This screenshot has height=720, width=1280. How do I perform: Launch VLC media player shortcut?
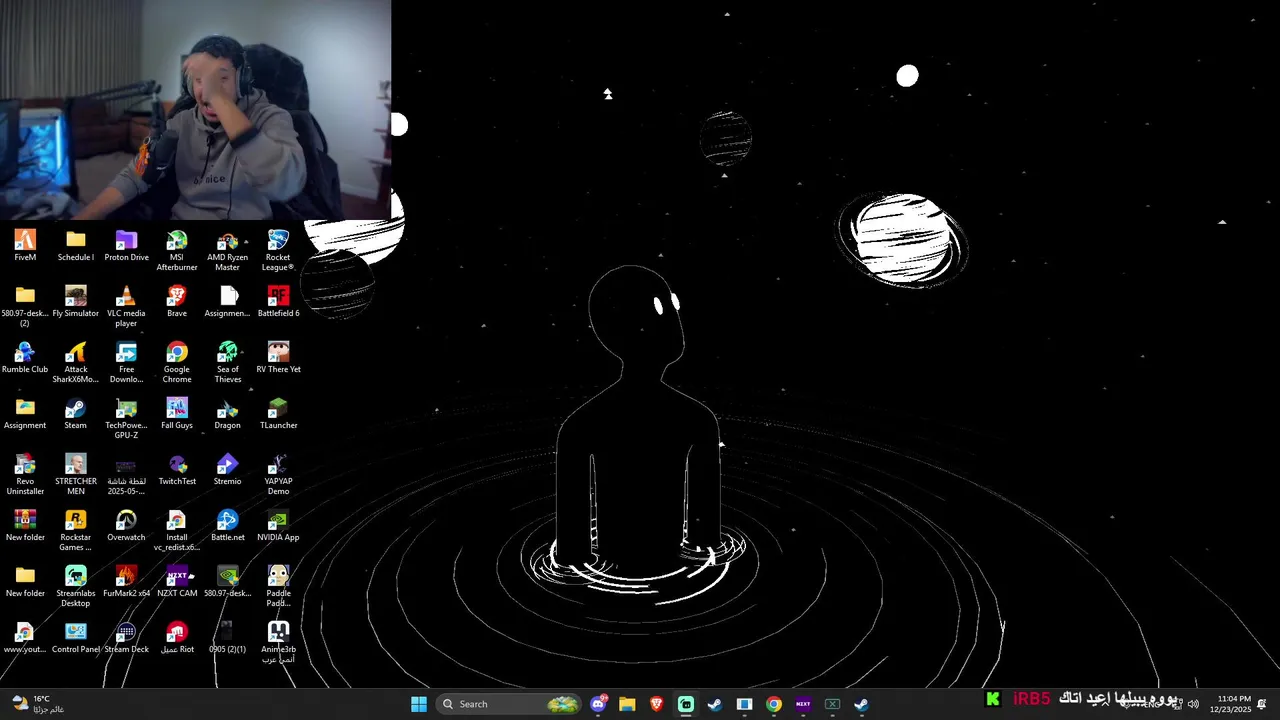(126, 307)
